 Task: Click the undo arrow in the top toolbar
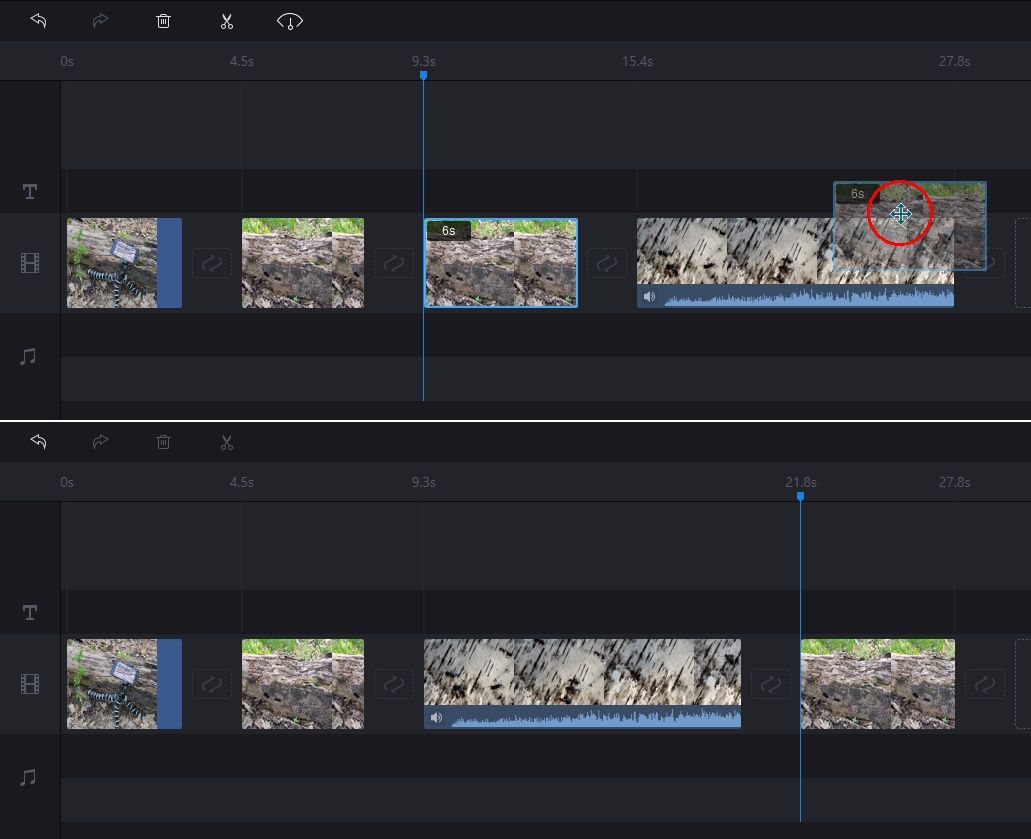[38, 21]
